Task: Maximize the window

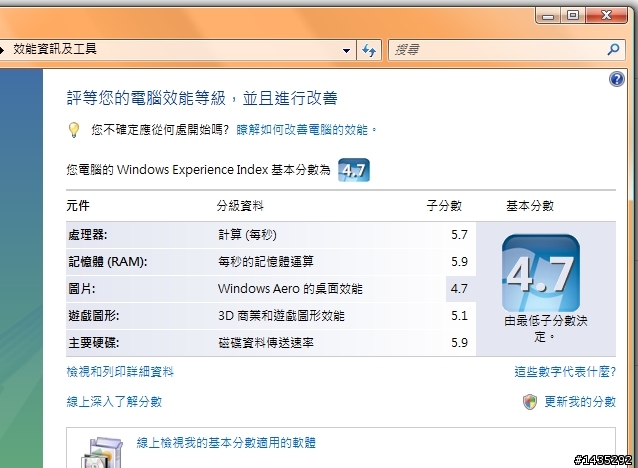Action: [x=573, y=15]
